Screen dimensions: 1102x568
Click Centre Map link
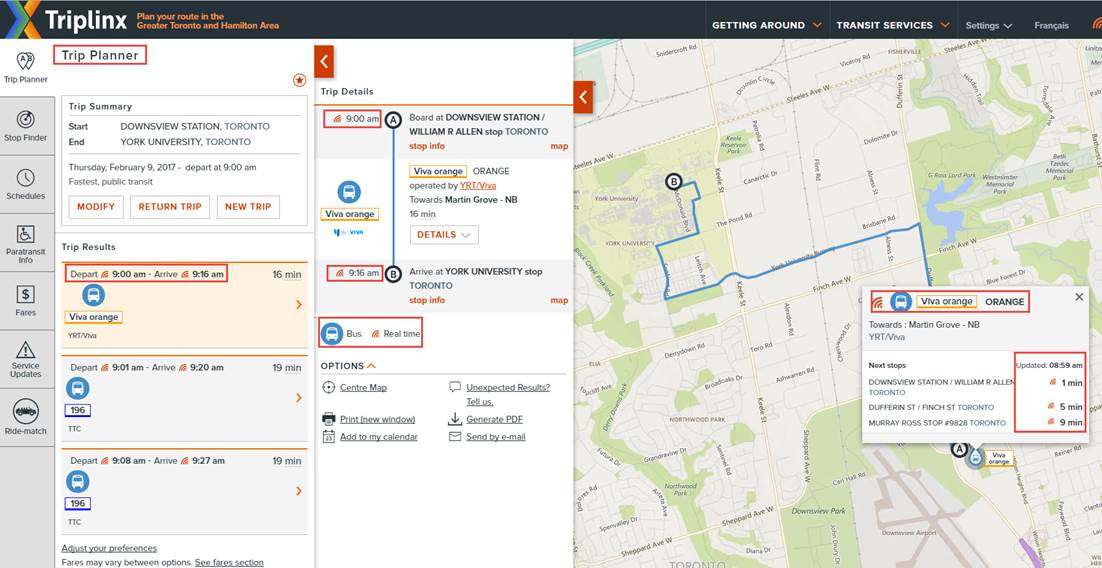363,387
